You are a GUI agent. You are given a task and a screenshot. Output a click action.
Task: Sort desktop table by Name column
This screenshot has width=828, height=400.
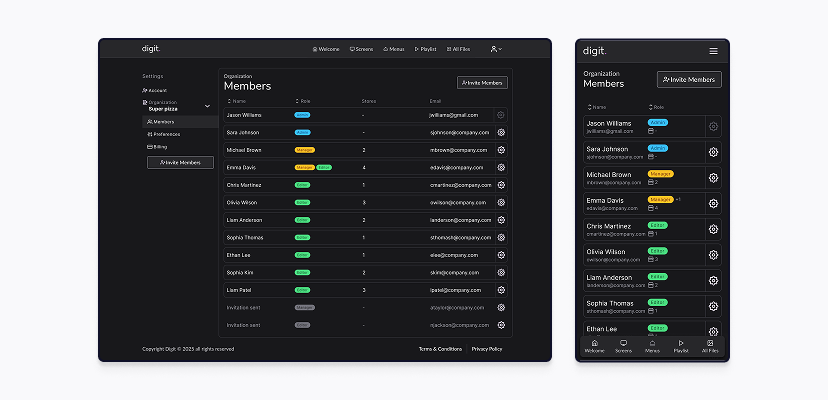click(x=237, y=101)
